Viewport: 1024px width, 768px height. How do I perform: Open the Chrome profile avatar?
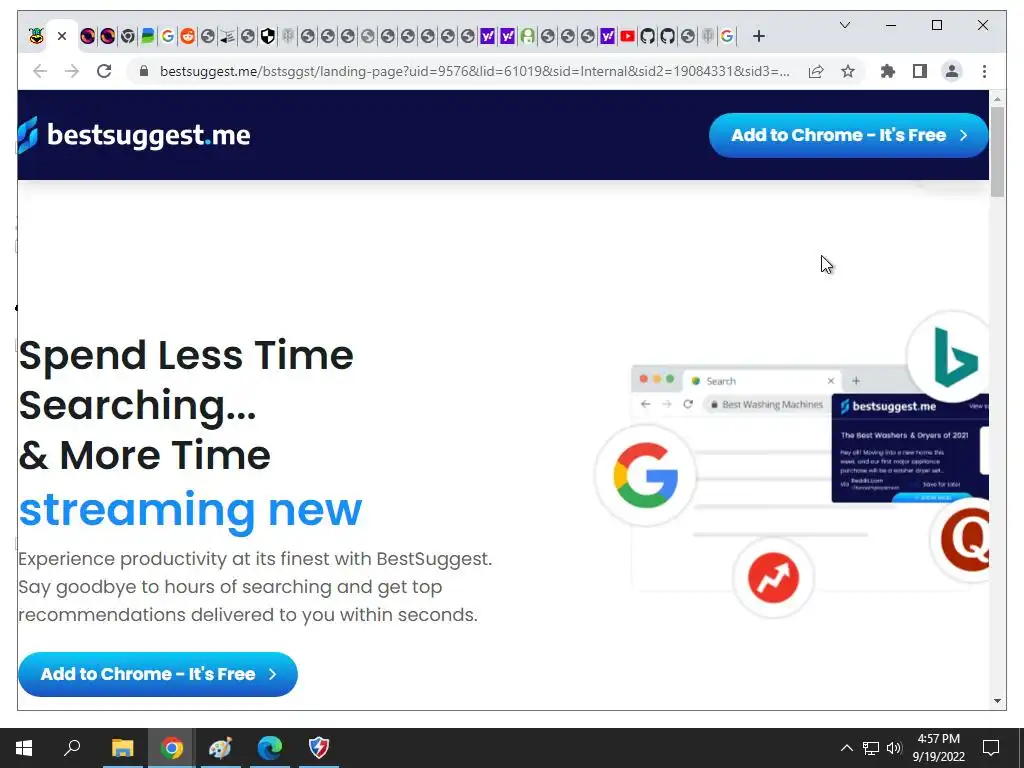pyautogui.click(x=952, y=71)
